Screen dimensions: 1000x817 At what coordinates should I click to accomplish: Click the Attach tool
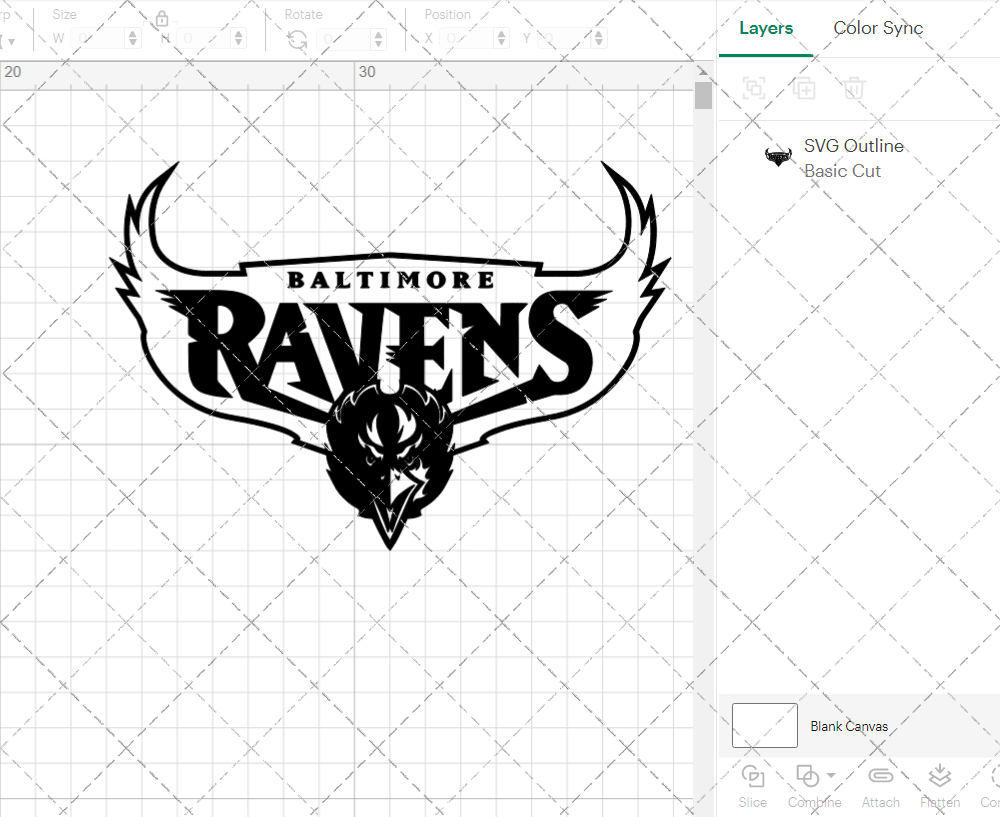pos(881,786)
